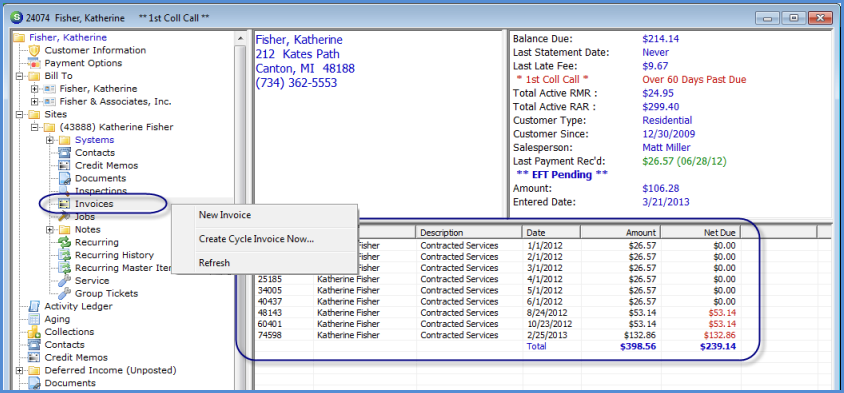Collapse the (43888) Katherine Fisher site
The height and width of the screenshot is (393, 844).
[x=35, y=128]
